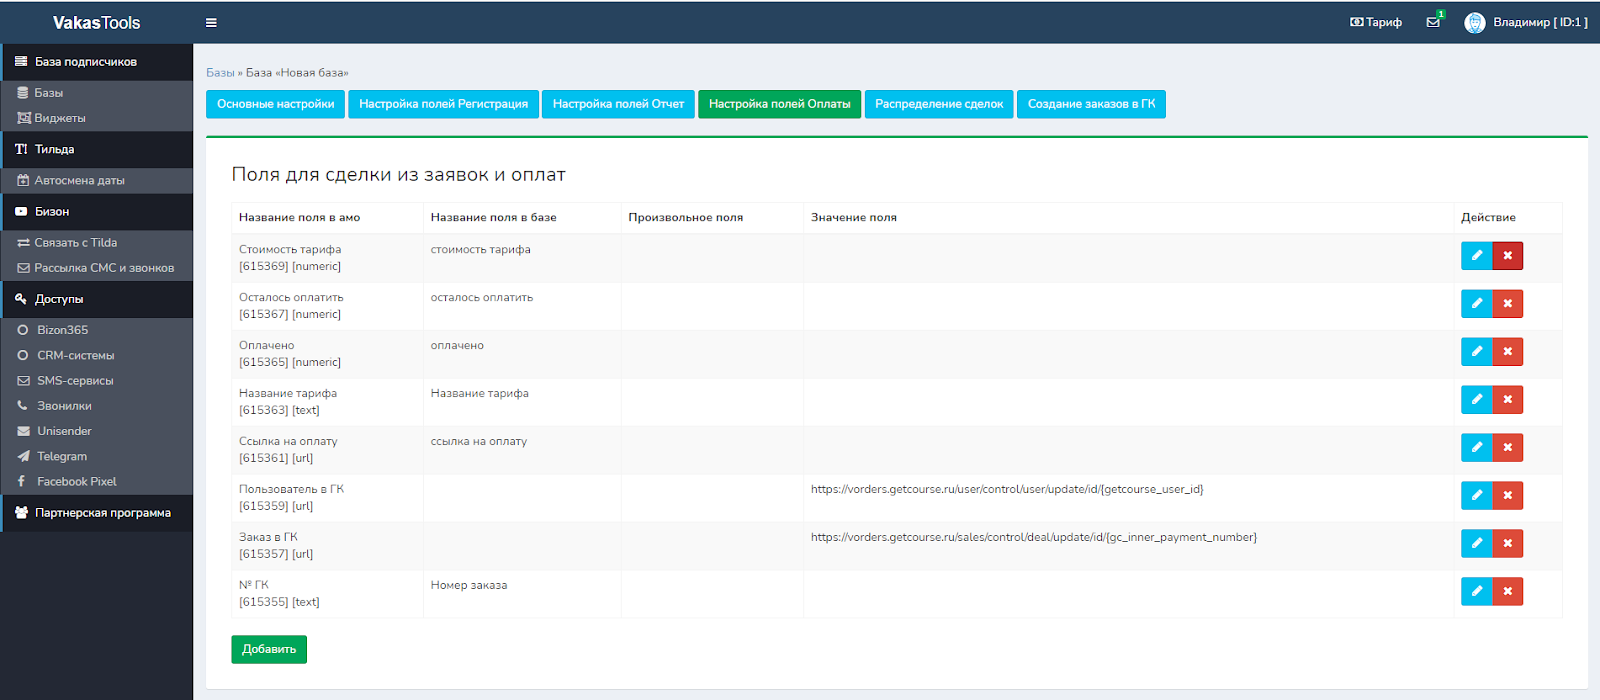Image resolution: width=1600 pixels, height=700 pixels.
Task: Expand the Бизон sidebar section
Action: (52, 212)
